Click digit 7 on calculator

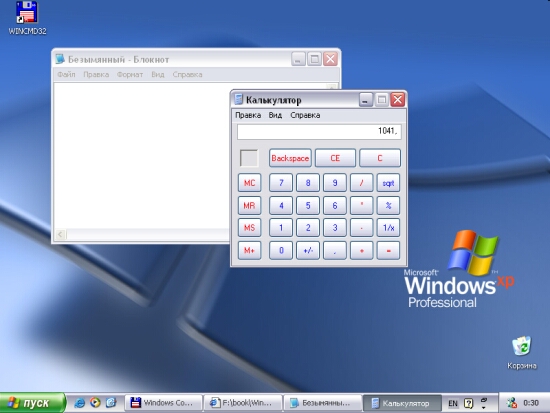[281, 183]
